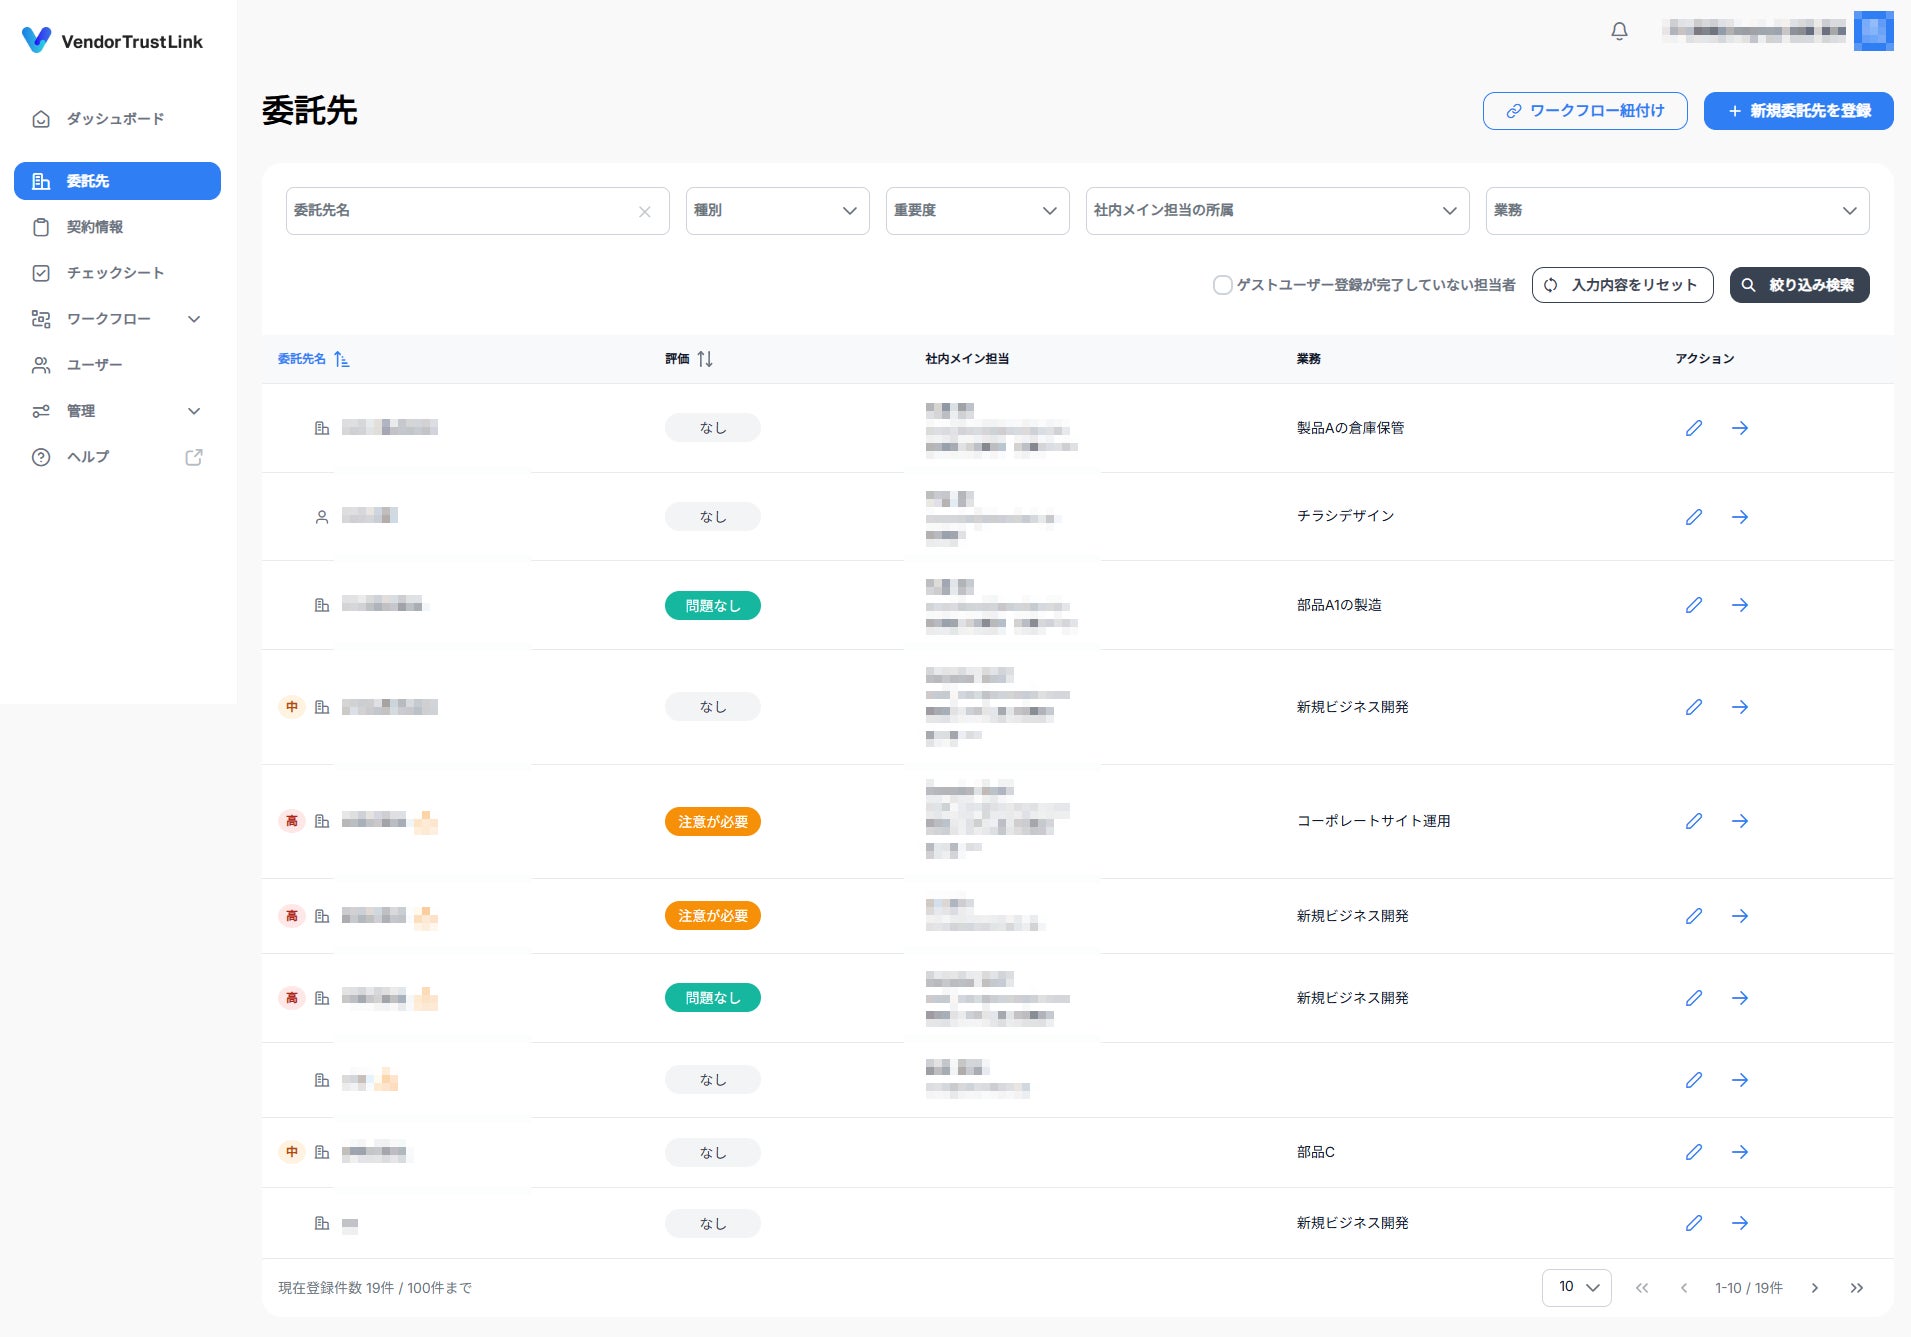This screenshot has height=1337, width=1911.
Task: Sort by 評価 column
Action: (x=689, y=359)
